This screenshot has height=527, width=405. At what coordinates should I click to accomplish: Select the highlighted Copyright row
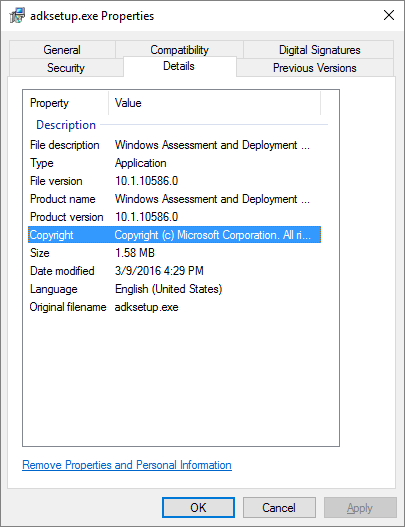(x=174, y=235)
